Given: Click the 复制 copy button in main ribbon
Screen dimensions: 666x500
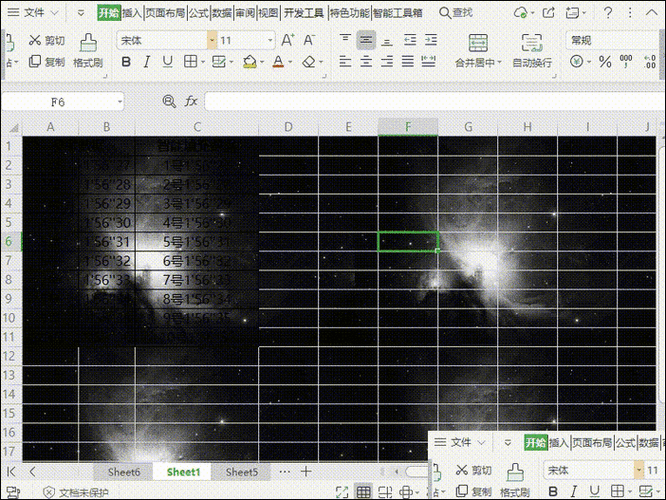Looking at the screenshot, I should (x=47, y=62).
